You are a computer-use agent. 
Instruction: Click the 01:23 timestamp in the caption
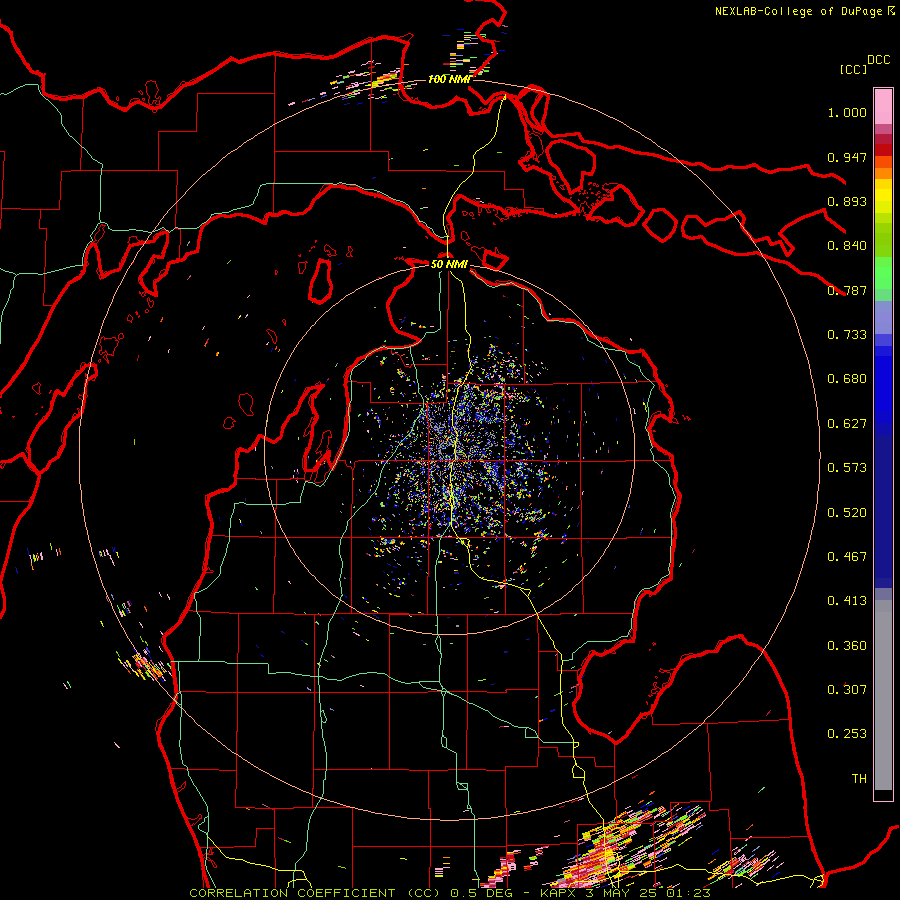pyautogui.click(x=688, y=893)
